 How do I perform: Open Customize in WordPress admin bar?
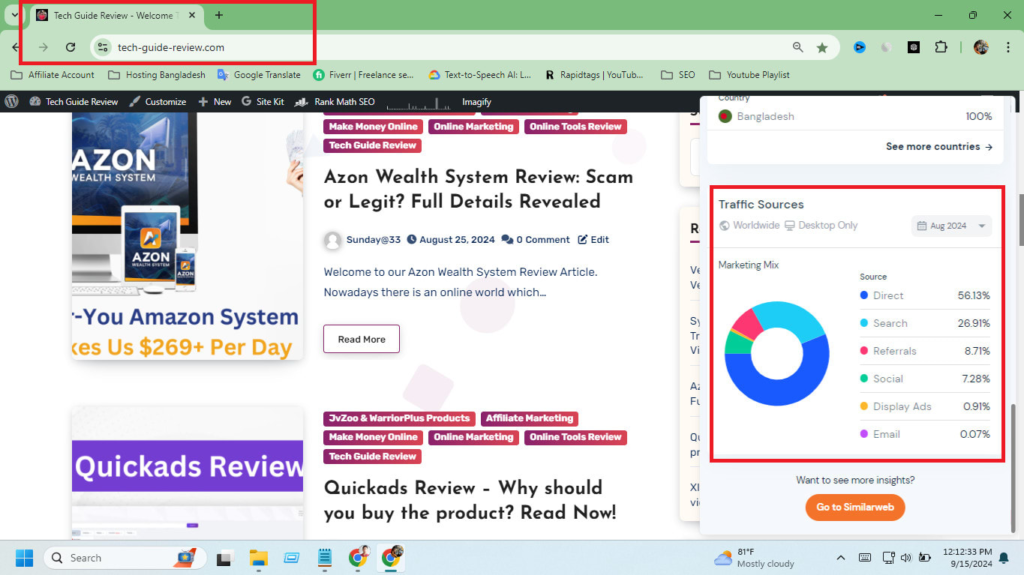pos(157,101)
